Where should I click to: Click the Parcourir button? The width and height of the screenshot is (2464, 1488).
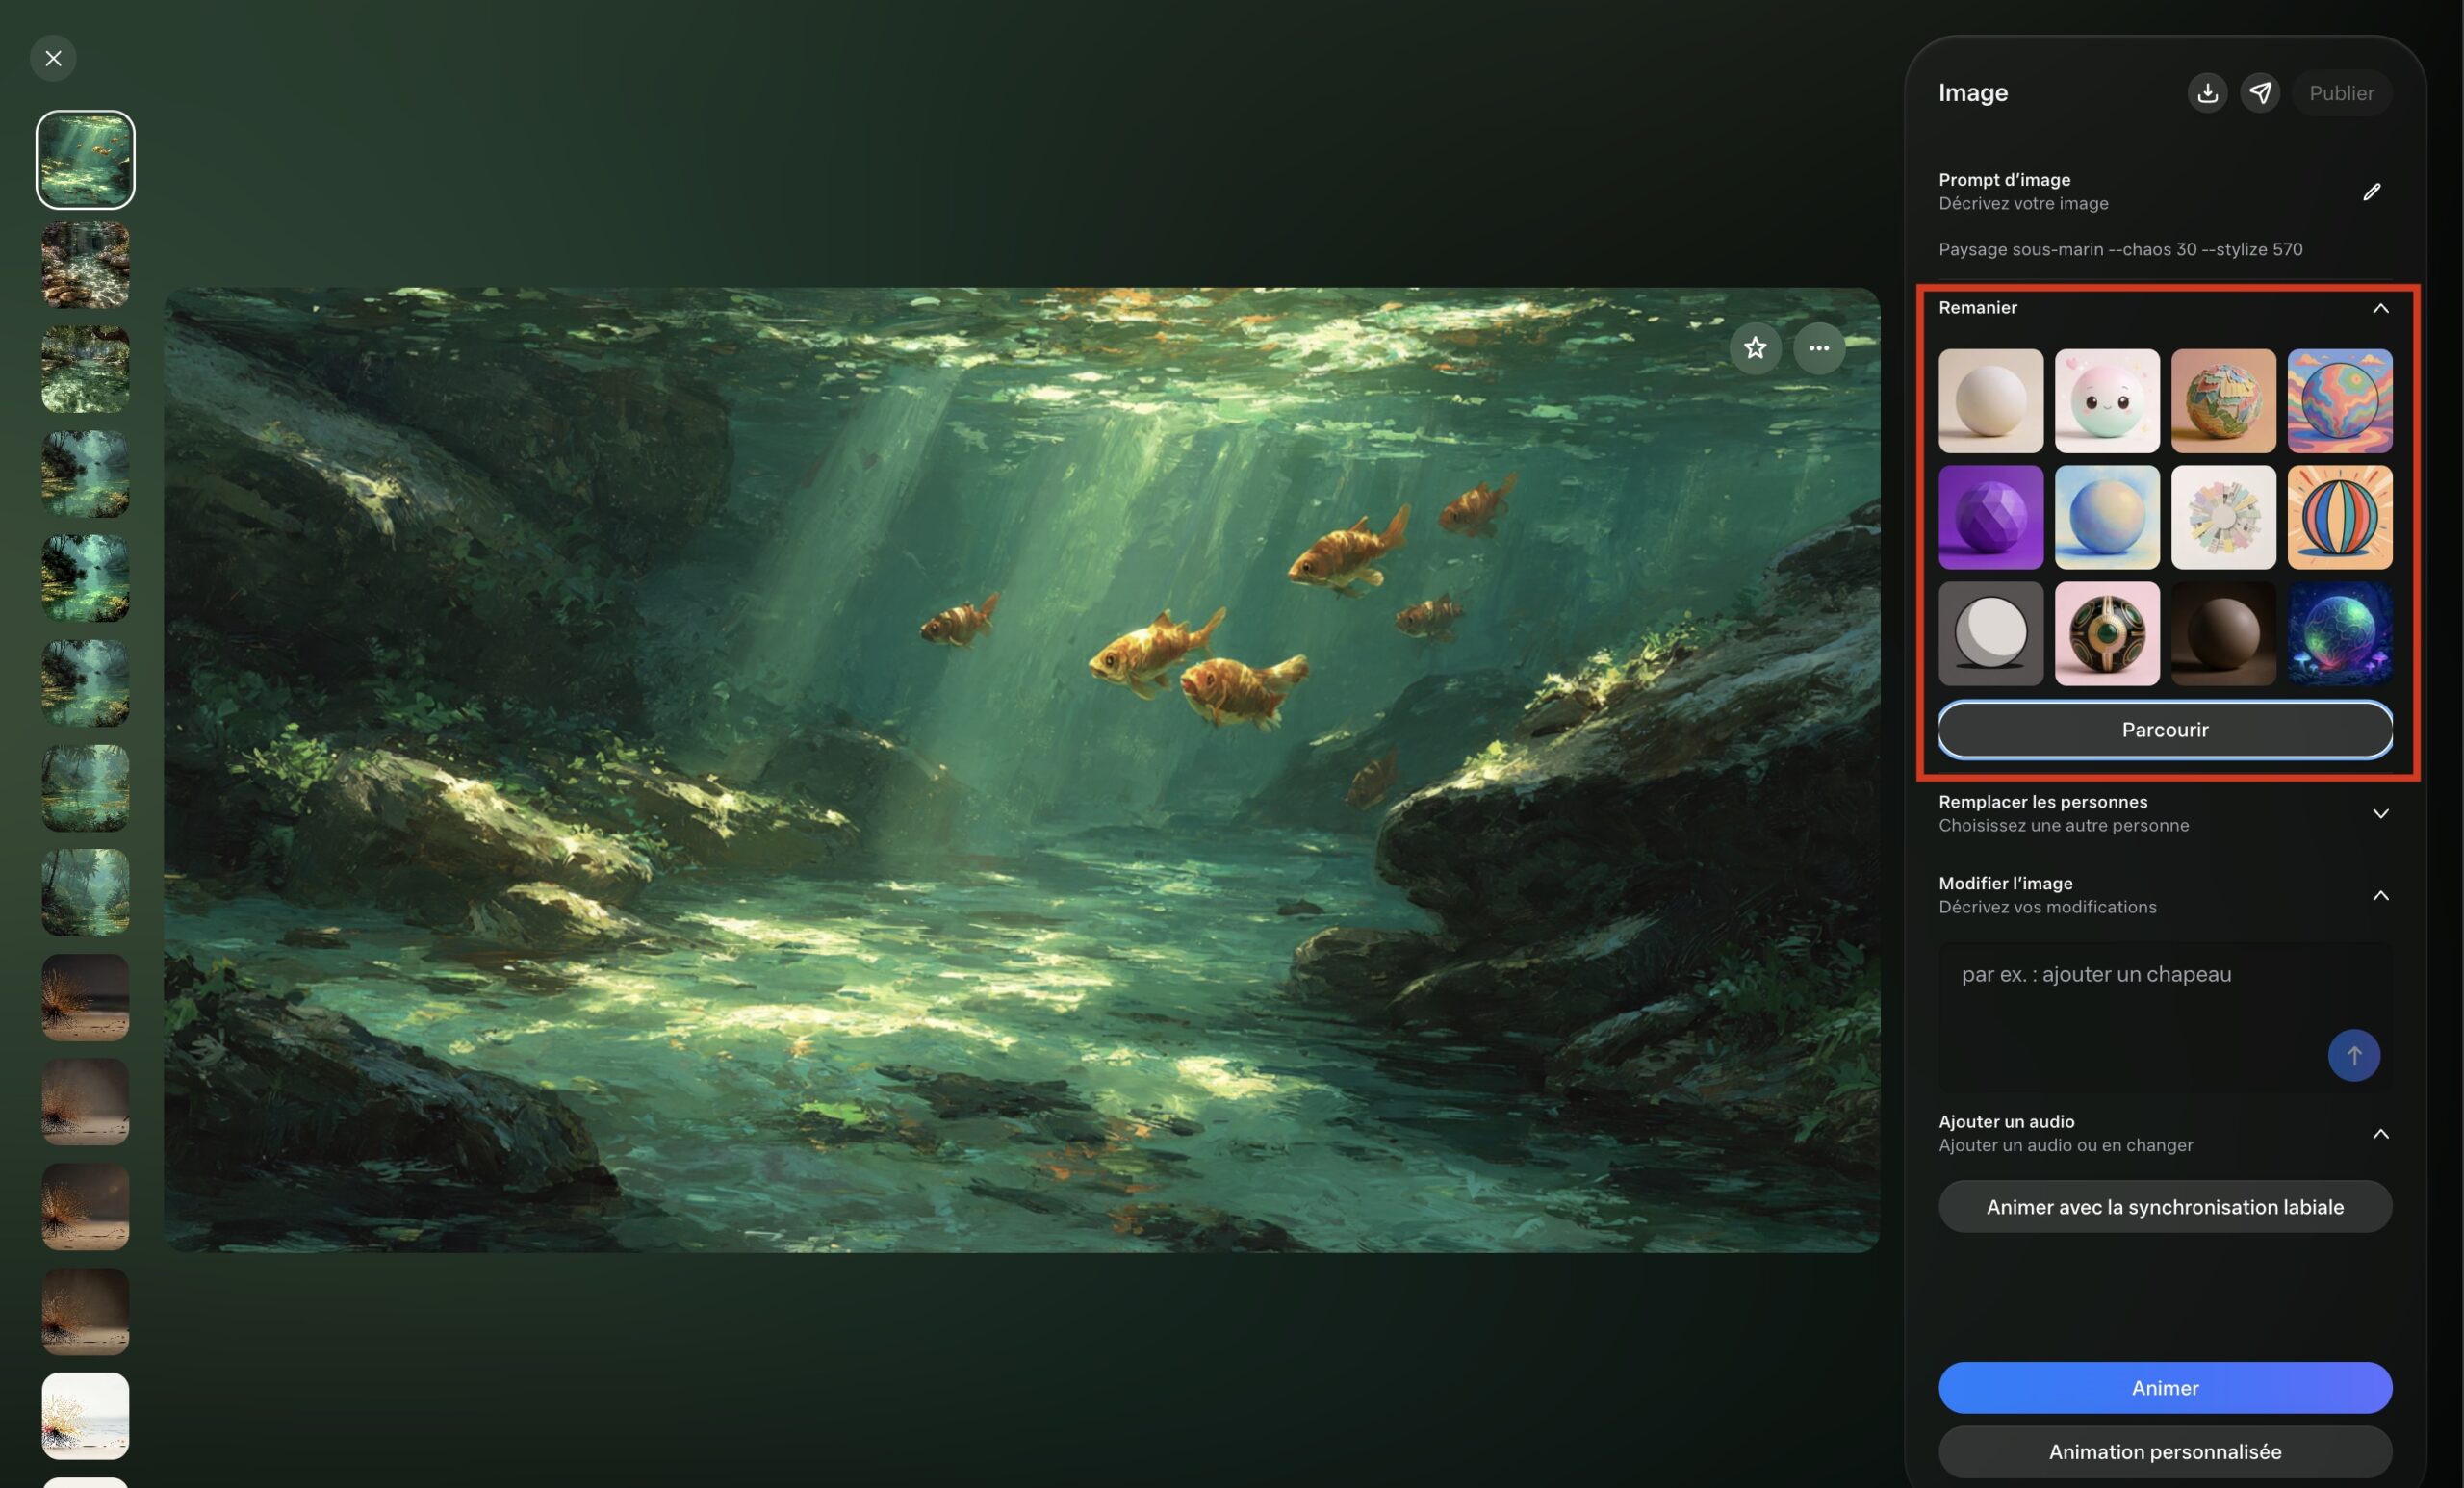click(x=2165, y=730)
